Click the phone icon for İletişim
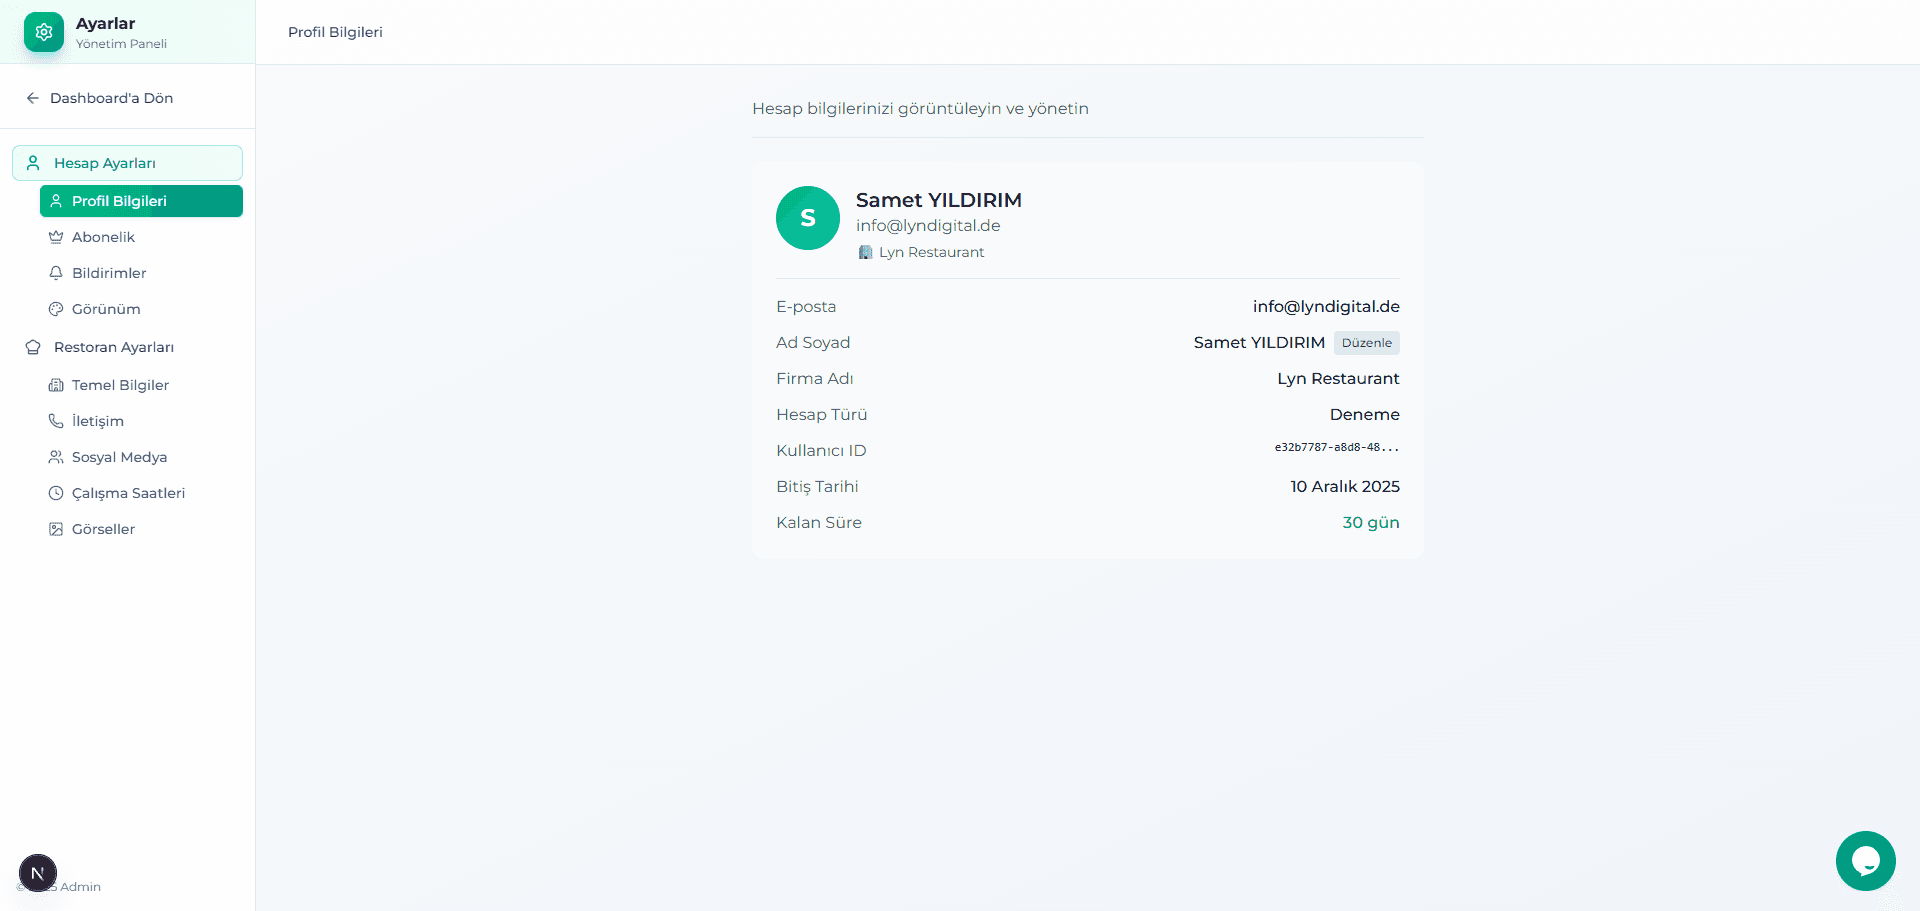Screen dimensions: 1920x911 pyautogui.click(x=56, y=421)
